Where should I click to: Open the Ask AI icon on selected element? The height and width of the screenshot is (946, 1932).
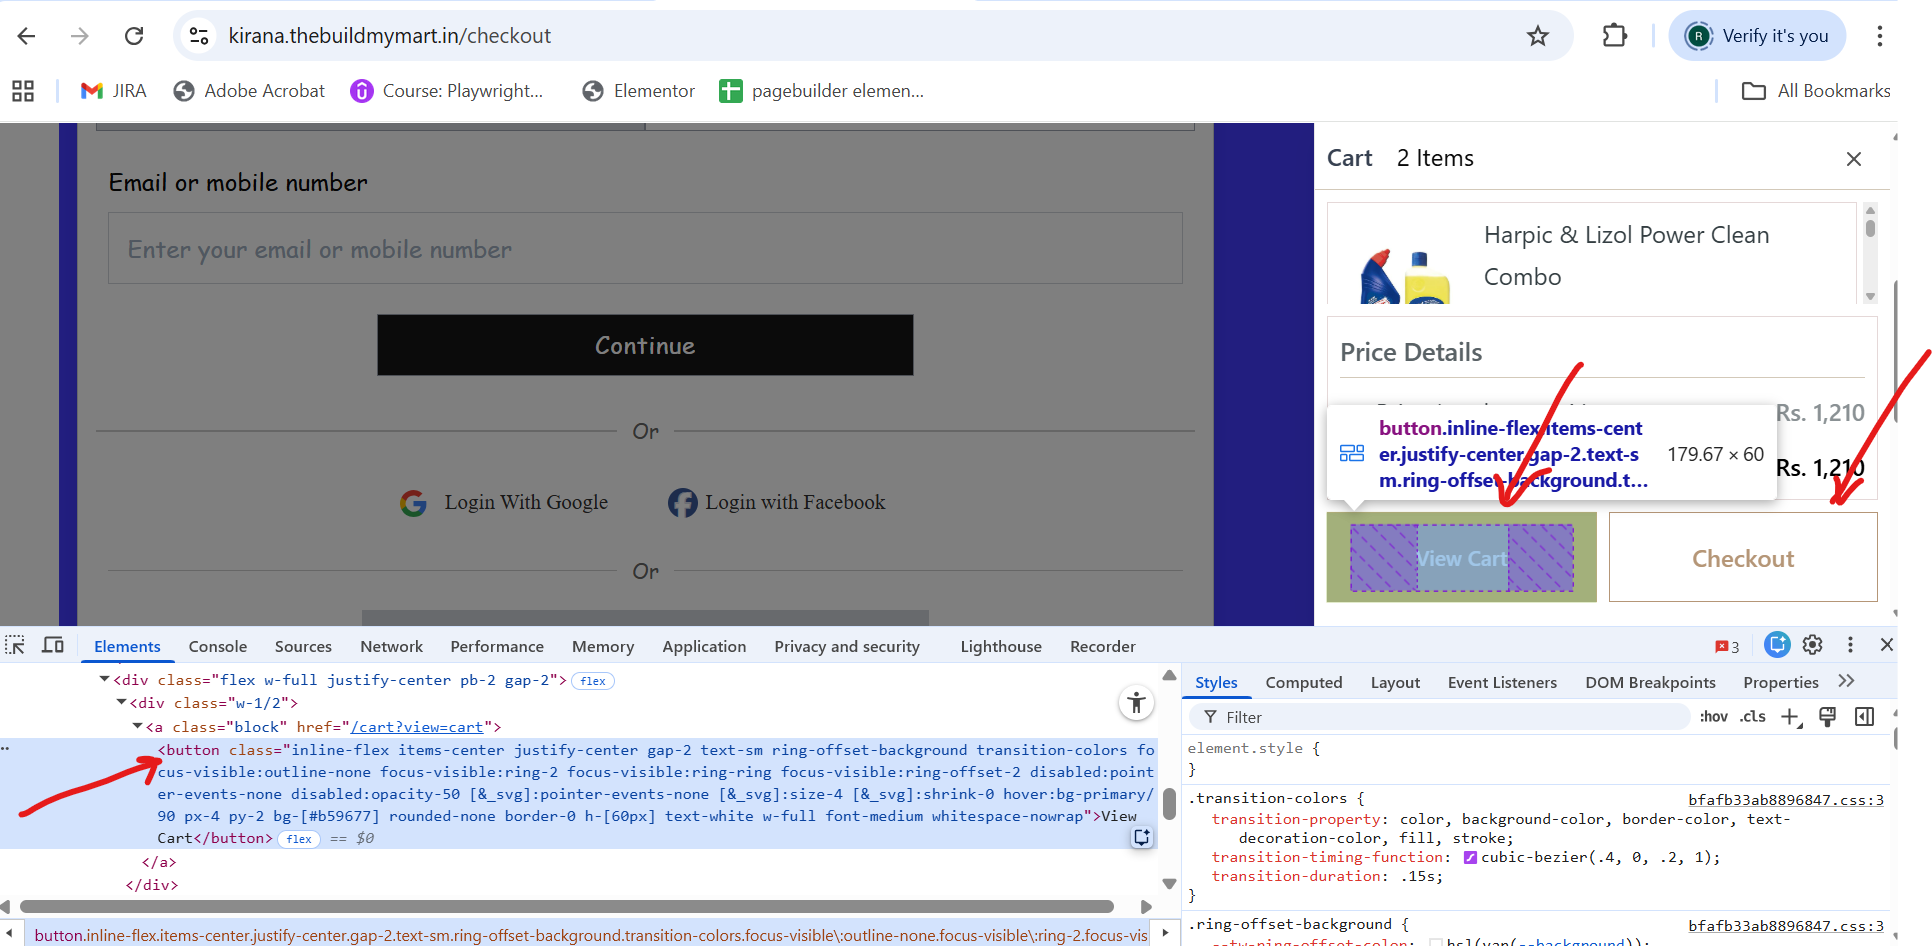pyautogui.click(x=1141, y=837)
